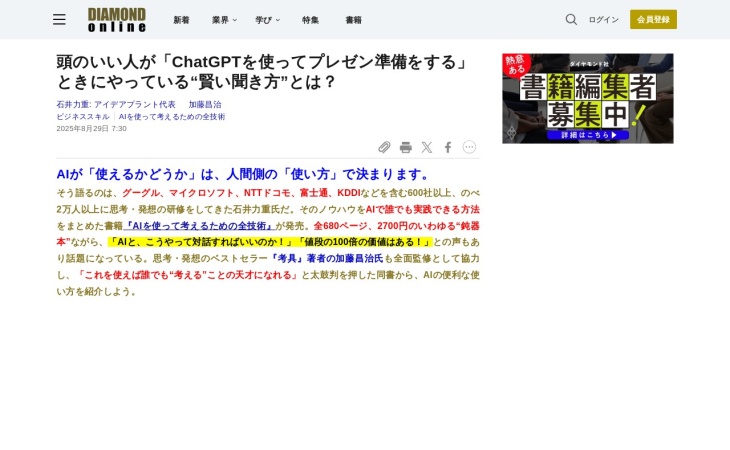730x450 pixels.
Task: Click the article headline about ChatGPT
Action: point(262,72)
